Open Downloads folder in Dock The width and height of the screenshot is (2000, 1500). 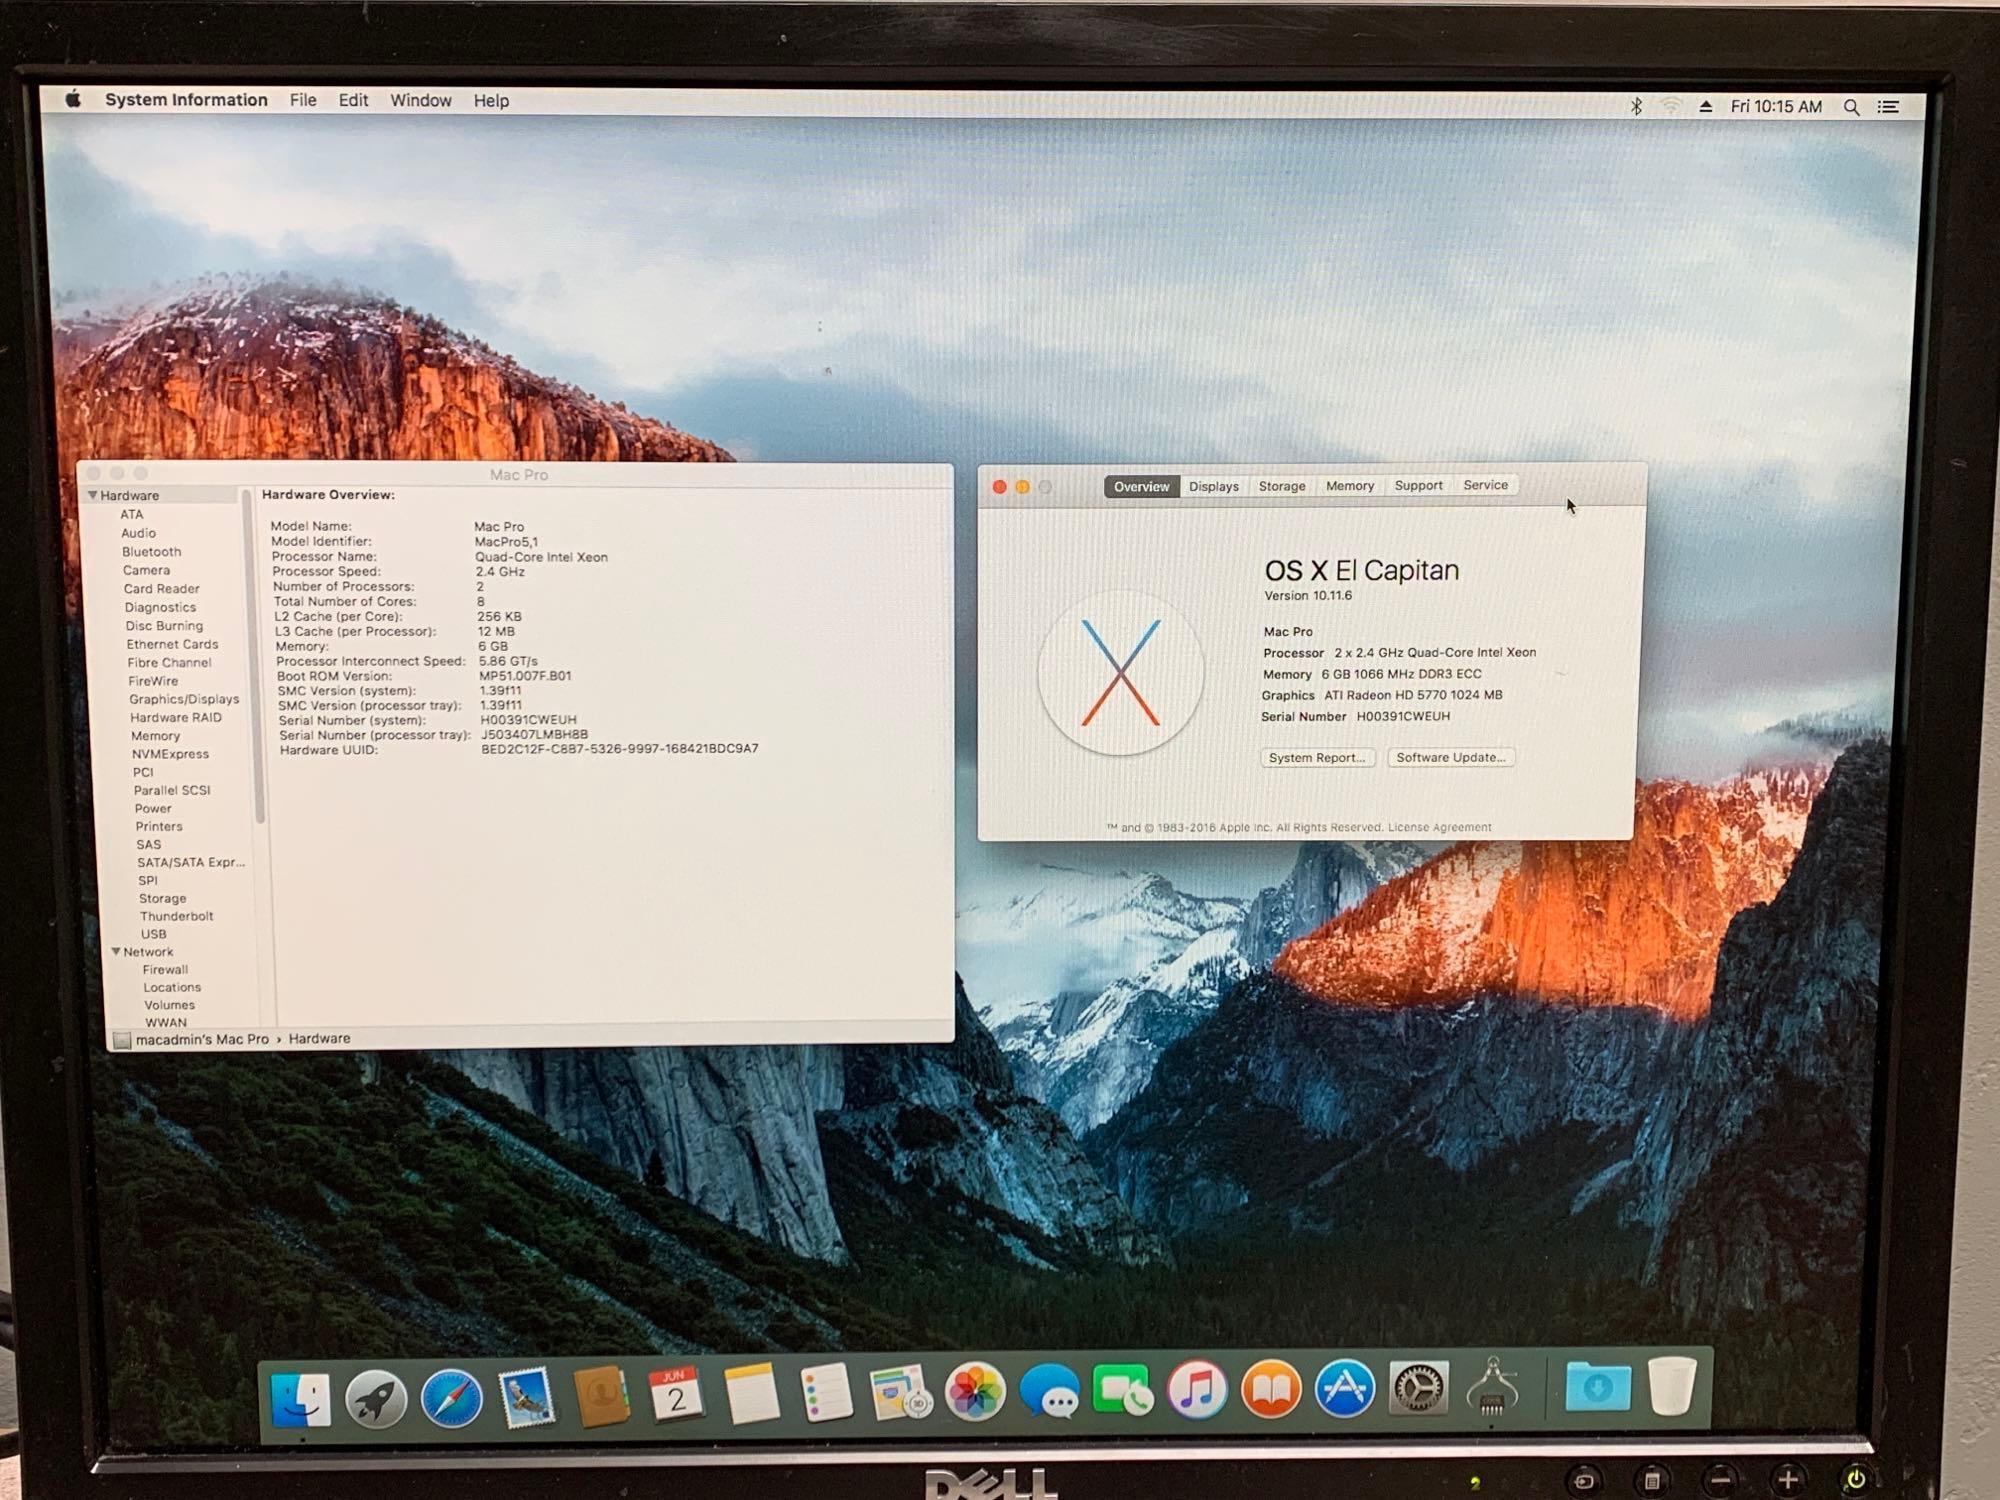coord(1597,1386)
